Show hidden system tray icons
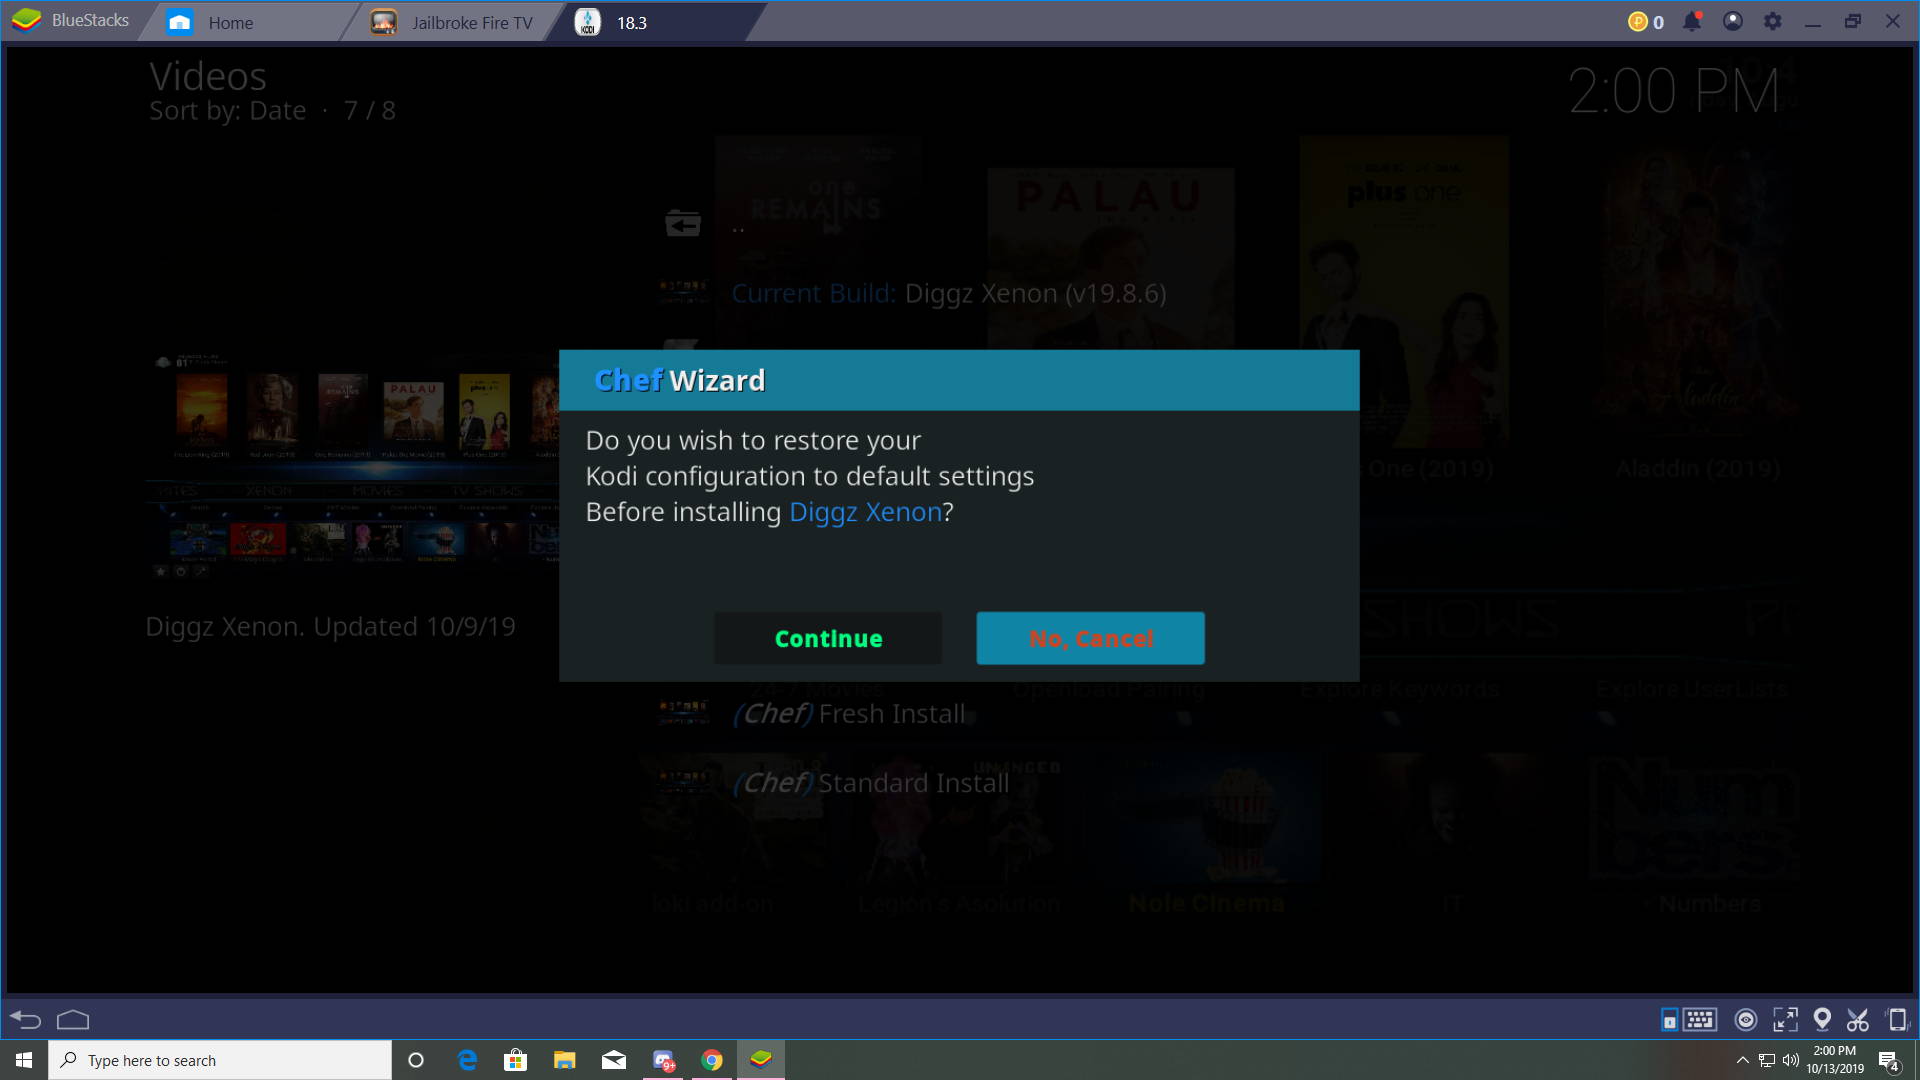Image resolution: width=1920 pixels, height=1080 pixels. point(1742,1060)
